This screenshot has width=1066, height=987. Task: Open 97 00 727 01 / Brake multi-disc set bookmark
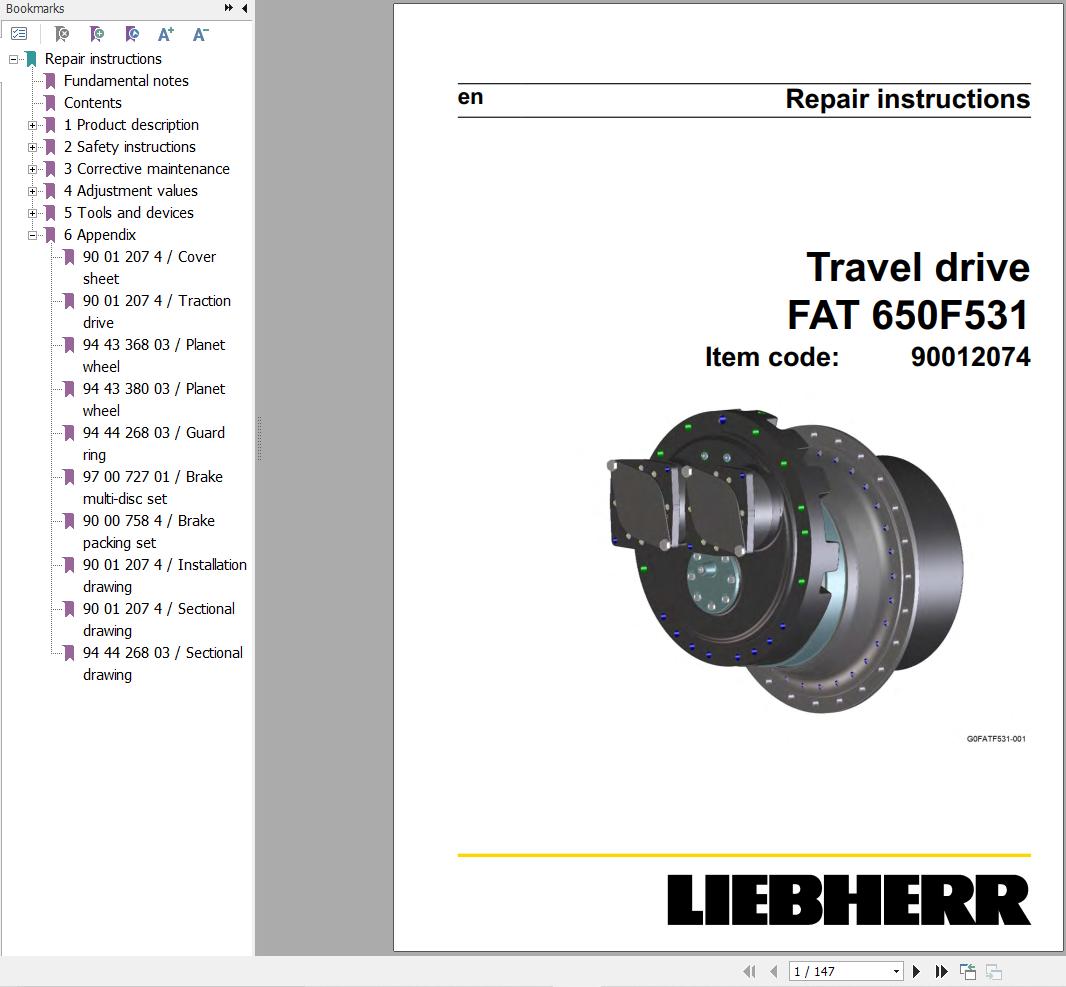[x=152, y=487]
